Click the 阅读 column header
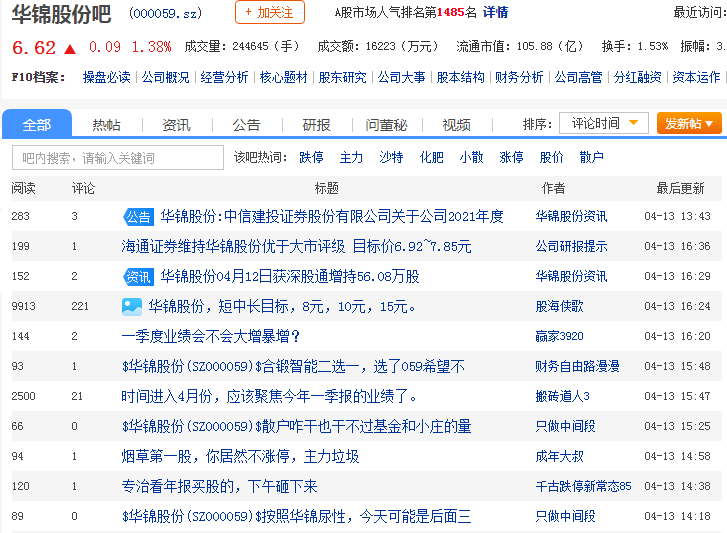This screenshot has height=533, width=727. click(x=23, y=188)
